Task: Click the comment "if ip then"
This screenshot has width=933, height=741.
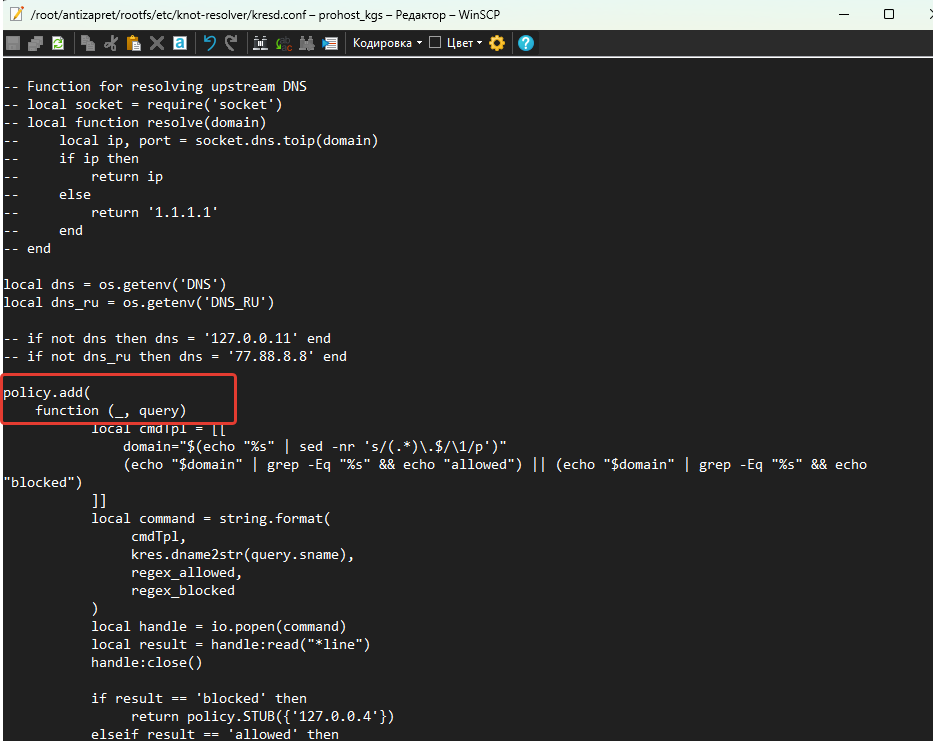Action: 99,158
